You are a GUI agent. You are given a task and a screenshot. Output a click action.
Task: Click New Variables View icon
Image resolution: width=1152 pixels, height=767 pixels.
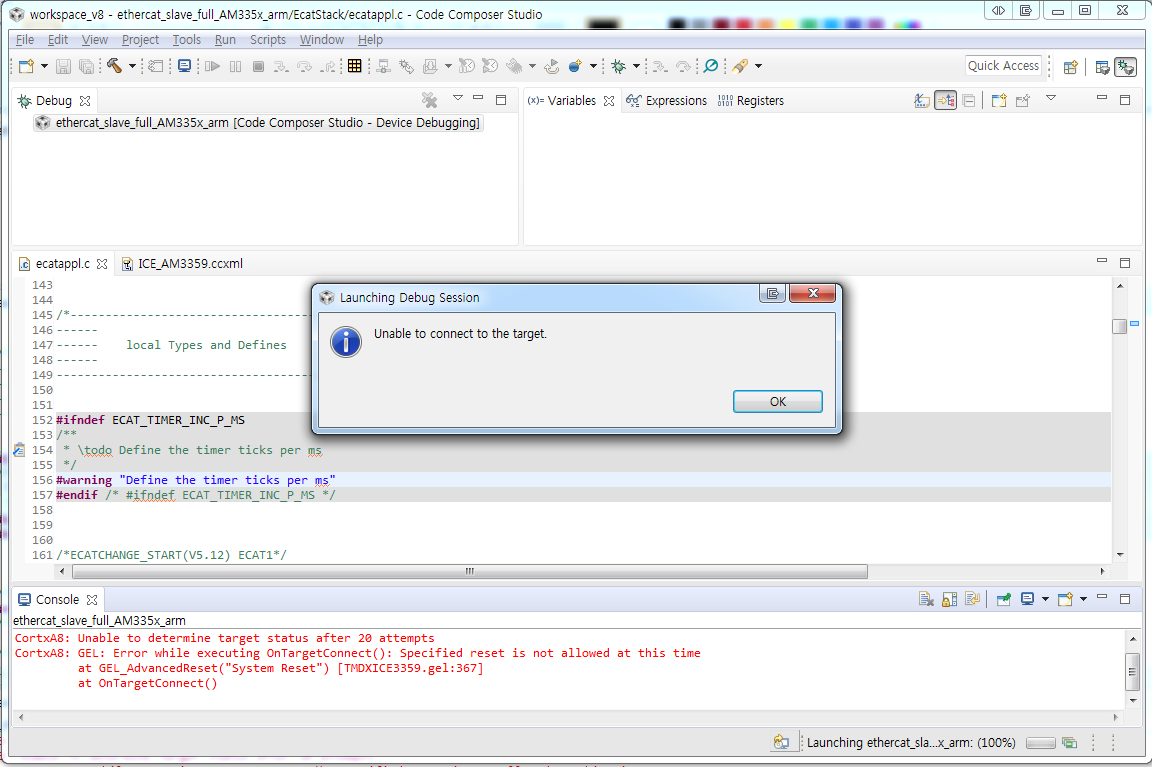click(998, 101)
